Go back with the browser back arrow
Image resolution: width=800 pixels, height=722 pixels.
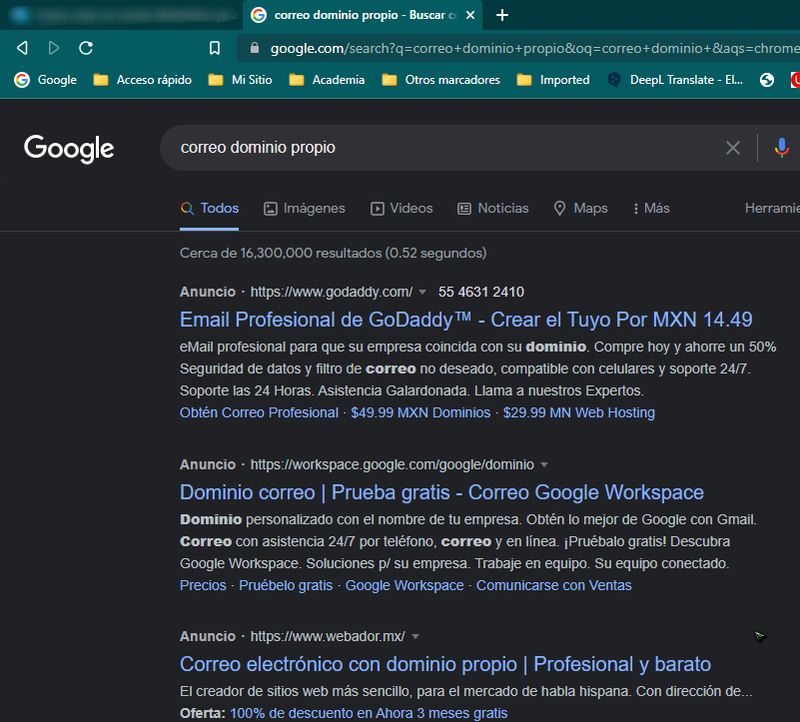coord(22,48)
